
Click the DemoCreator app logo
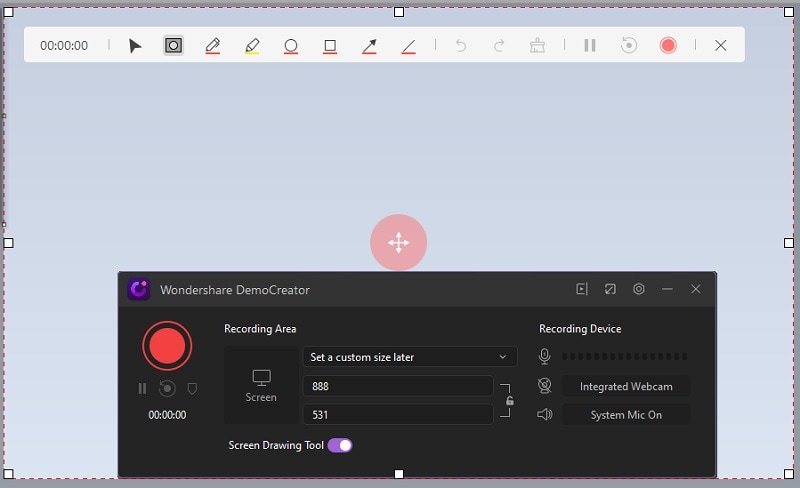click(x=139, y=289)
